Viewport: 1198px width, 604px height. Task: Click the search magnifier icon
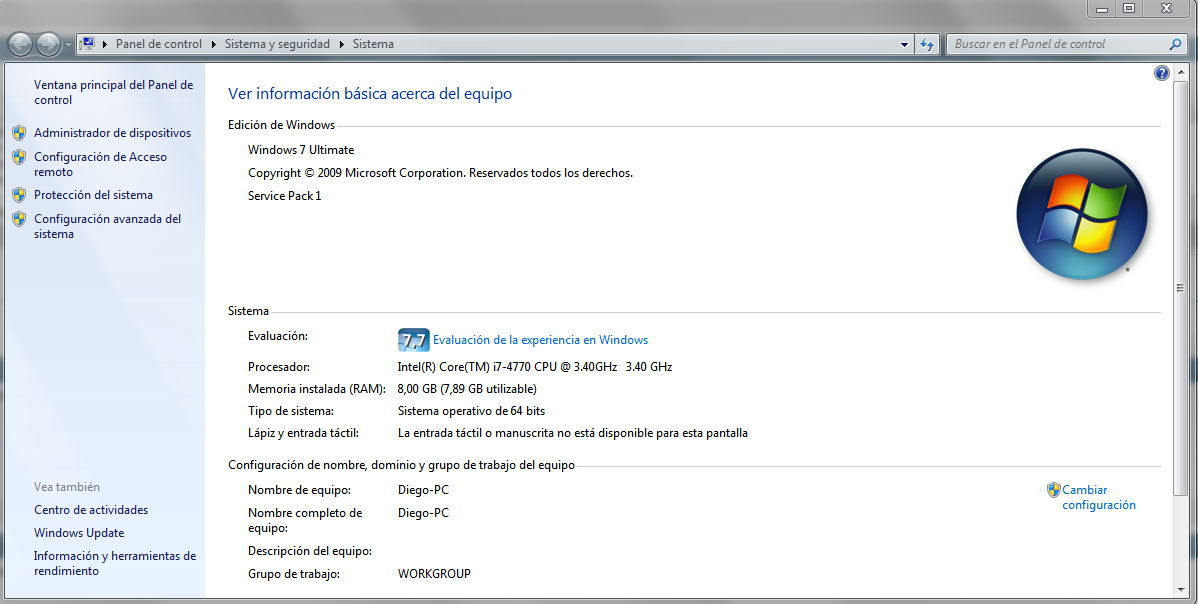click(1176, 44)
